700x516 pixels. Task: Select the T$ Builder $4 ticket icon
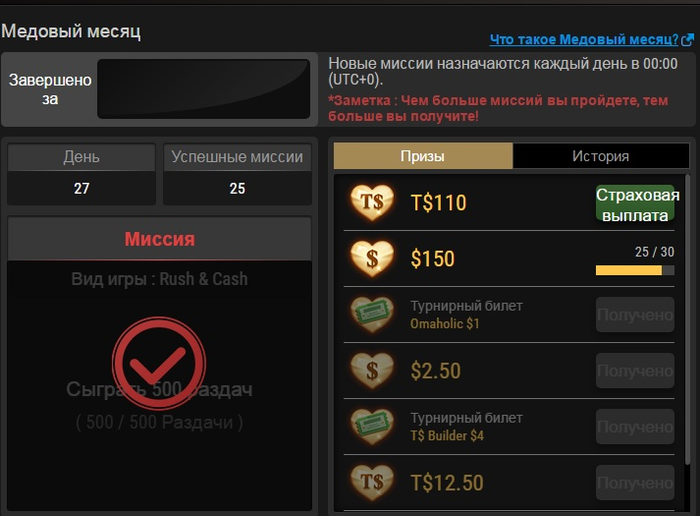[x=372, y=427]
